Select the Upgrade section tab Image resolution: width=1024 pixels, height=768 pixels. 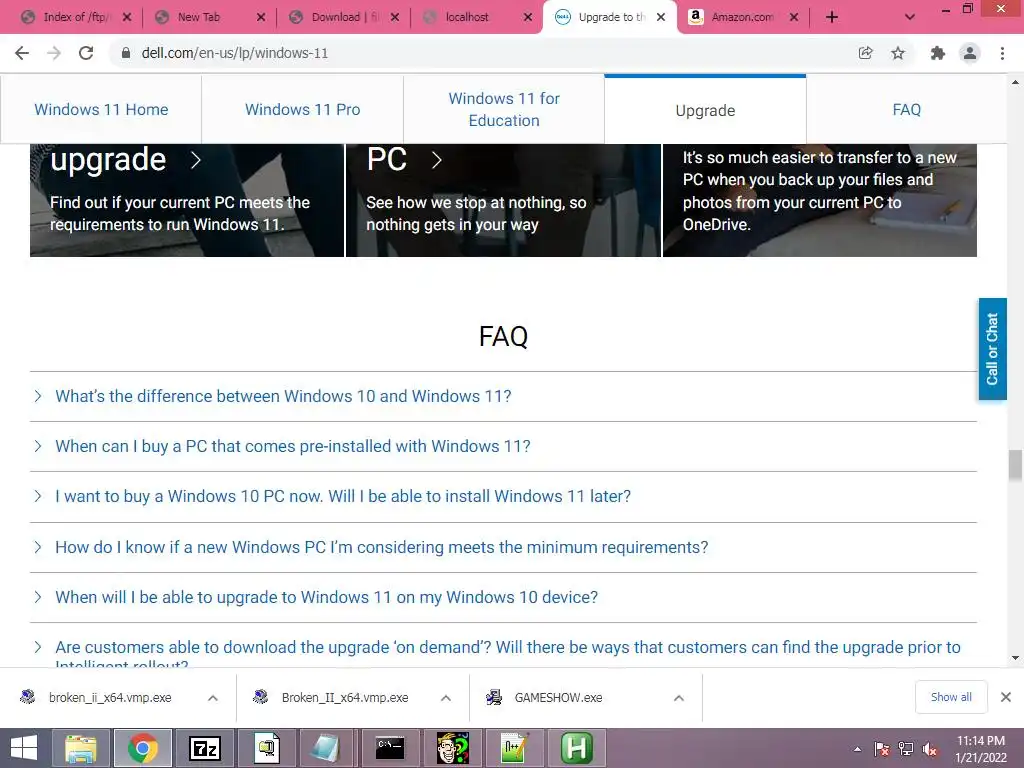click(x=705, y=110)
